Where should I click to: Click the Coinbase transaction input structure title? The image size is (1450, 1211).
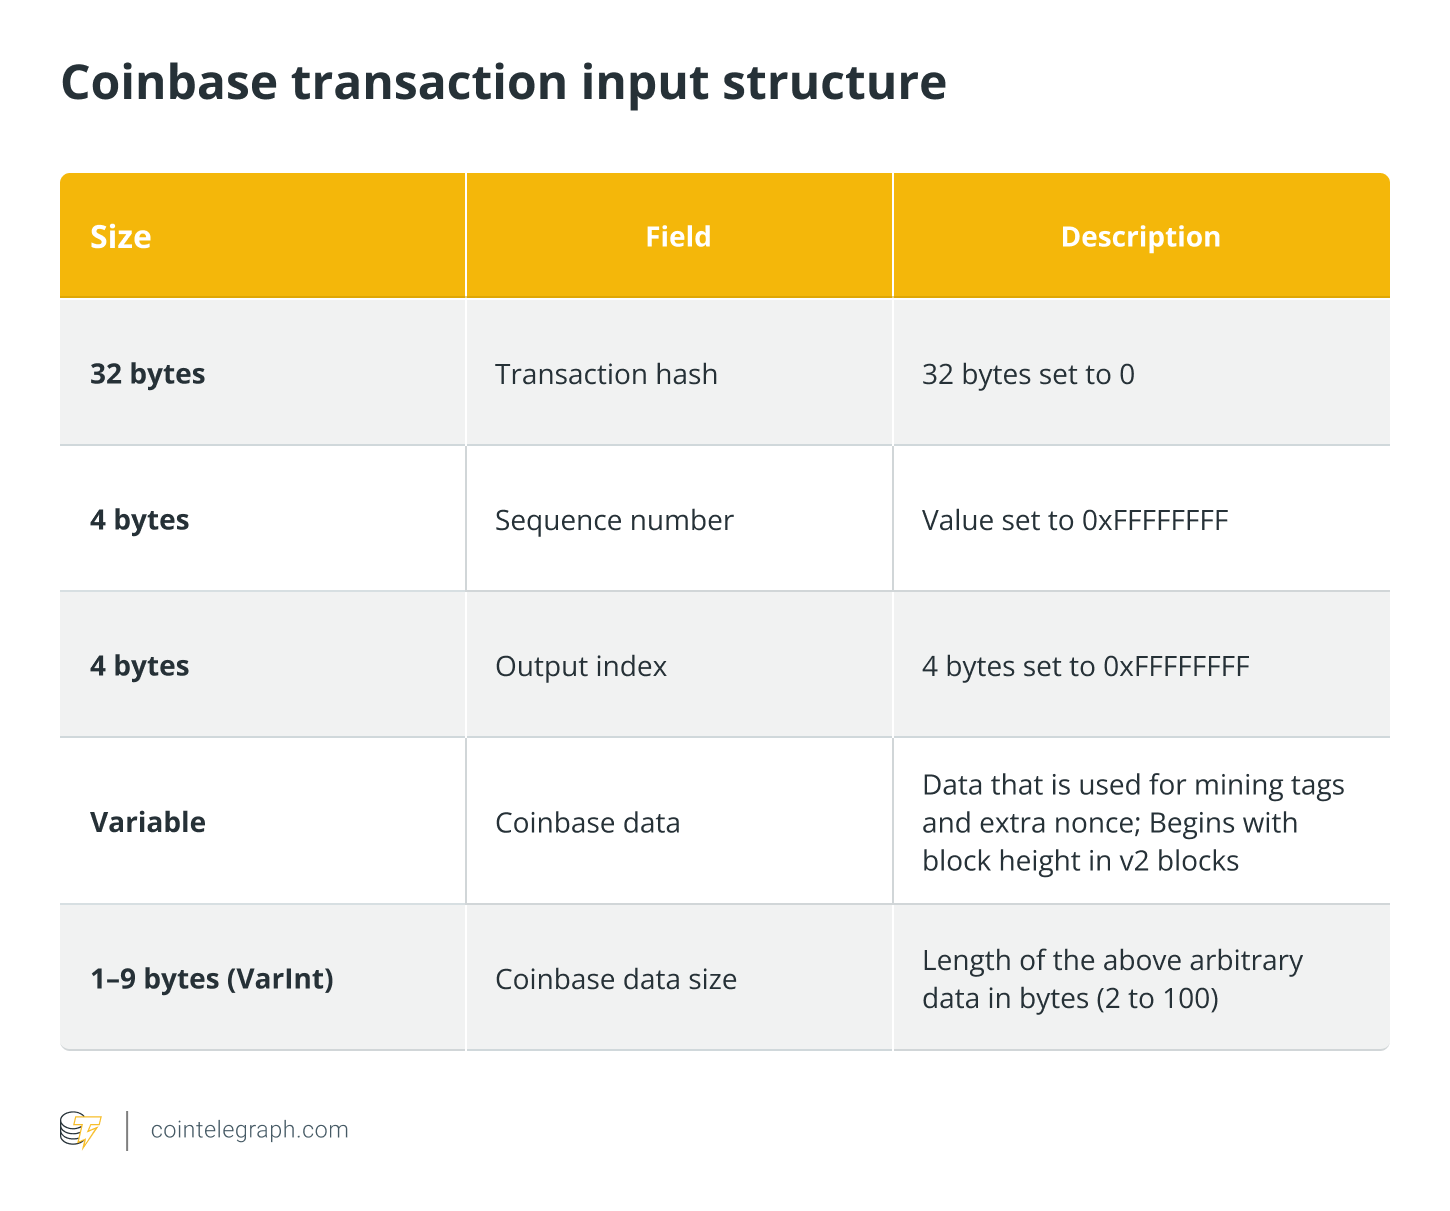503,82
